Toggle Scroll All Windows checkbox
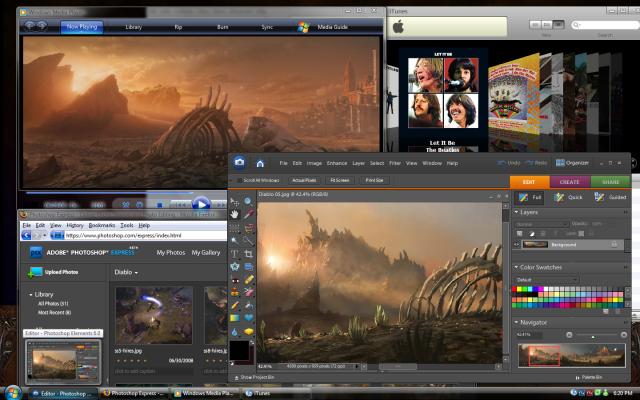The height and width of the screenshot is (400, 640). click(x=240, y=180)
